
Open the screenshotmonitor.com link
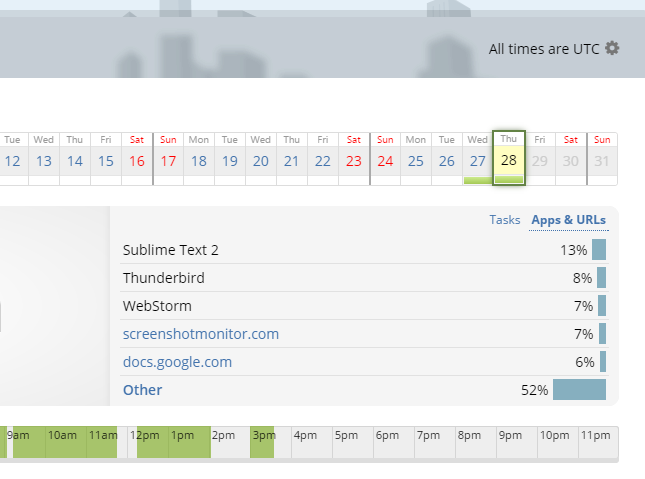(201, 334)
